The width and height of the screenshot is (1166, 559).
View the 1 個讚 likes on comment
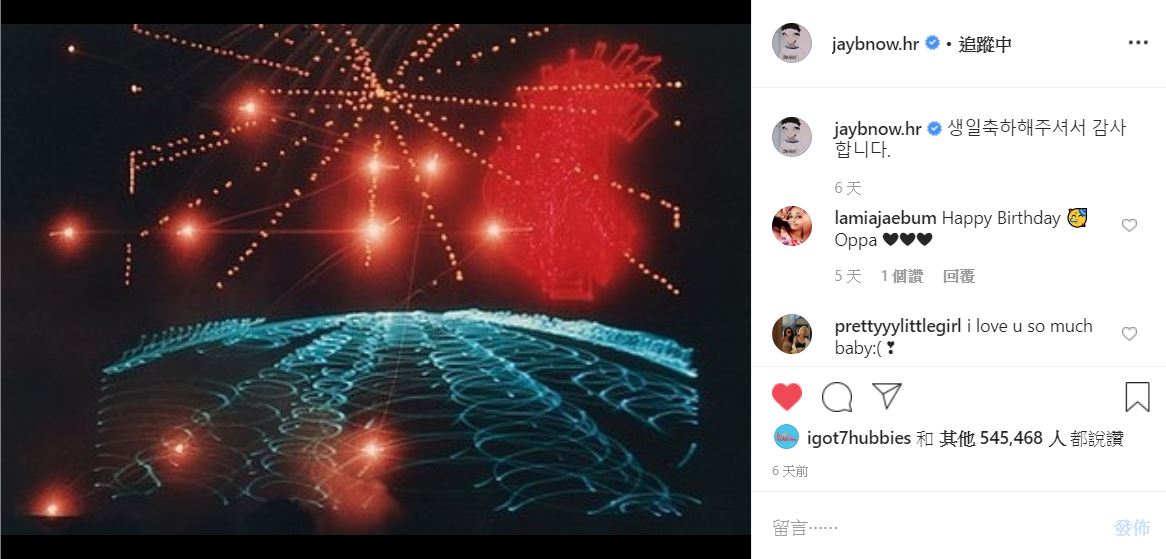pos(902,277)
